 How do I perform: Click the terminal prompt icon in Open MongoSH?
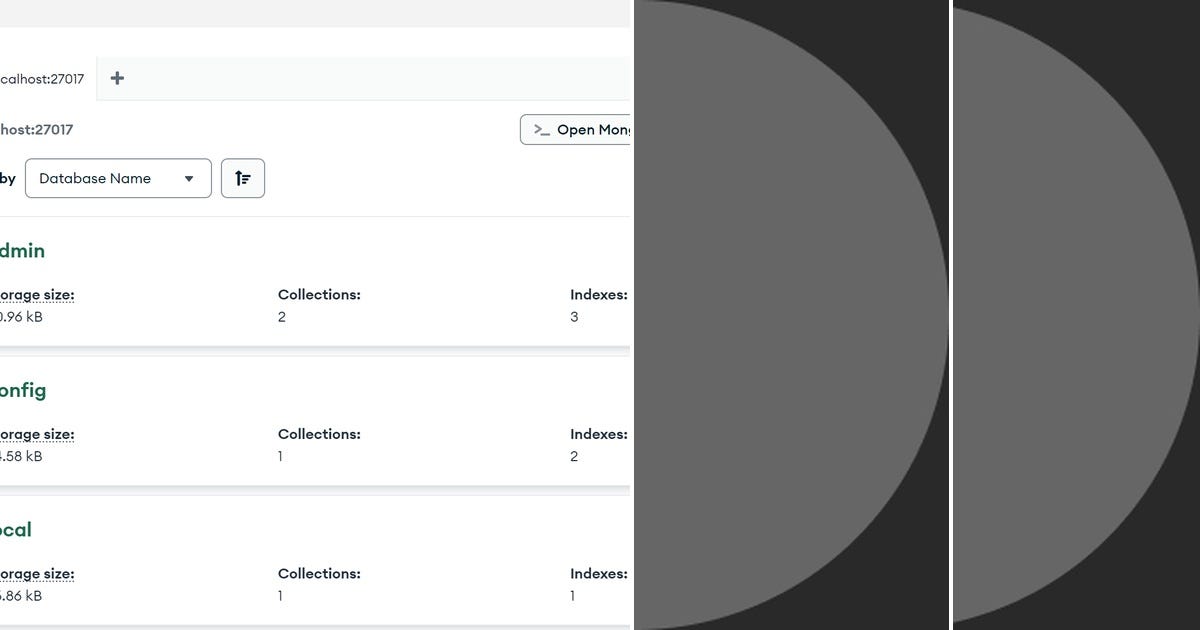click(x=541, y=129)
